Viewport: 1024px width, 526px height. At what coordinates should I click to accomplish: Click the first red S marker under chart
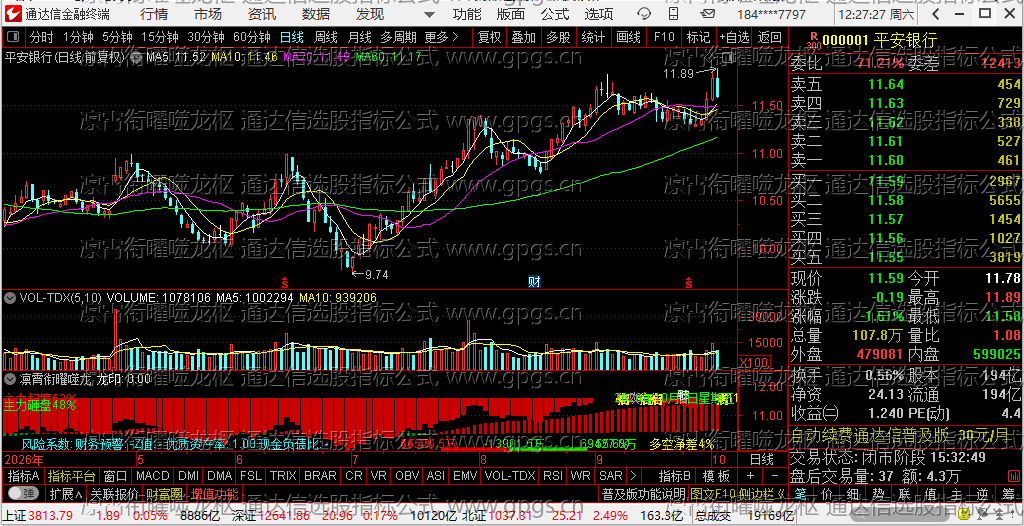[285, 283]
